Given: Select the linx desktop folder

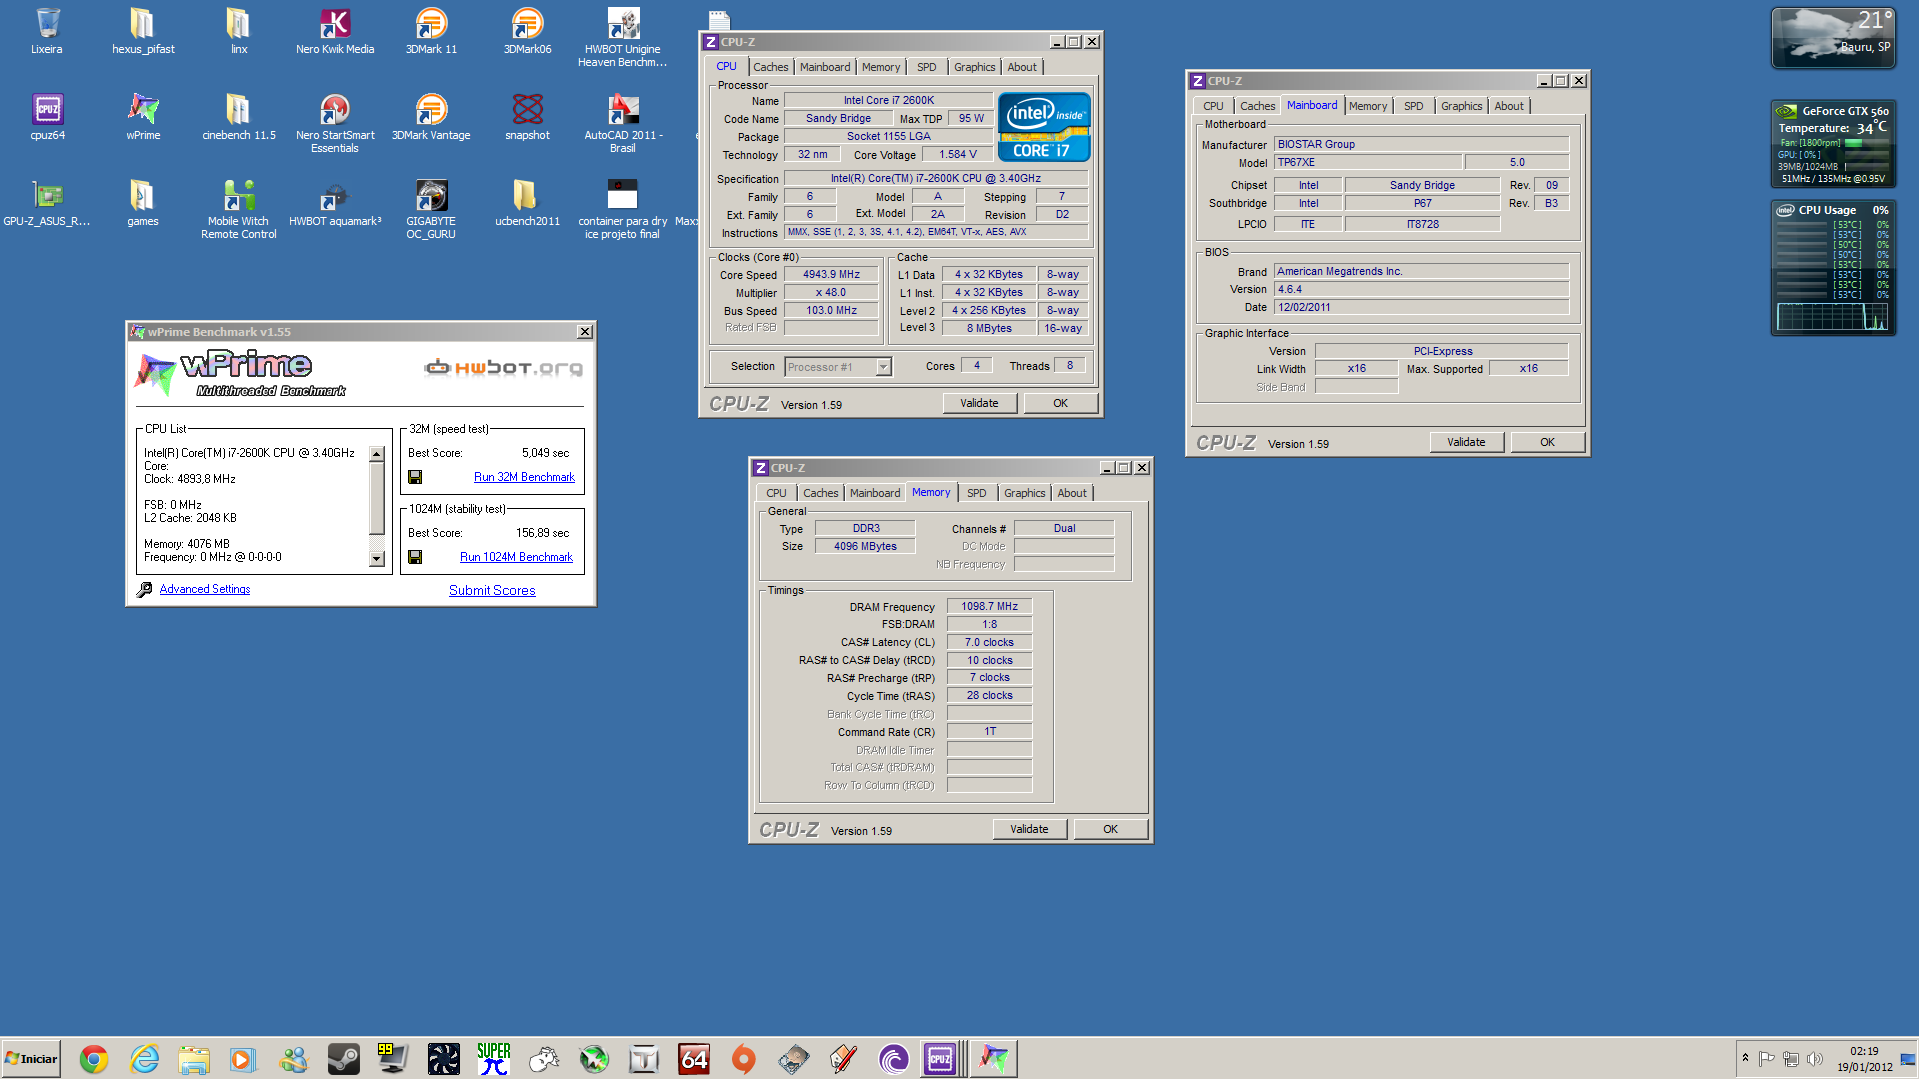Looking at the screenshot, I should pyautogui.click(x=239, y=31).
